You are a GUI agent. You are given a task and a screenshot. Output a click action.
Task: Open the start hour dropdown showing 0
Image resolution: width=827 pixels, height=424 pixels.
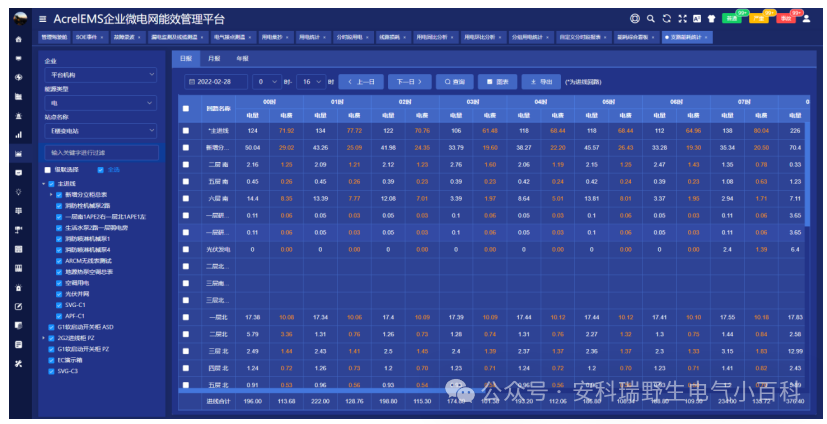point(266,82)
